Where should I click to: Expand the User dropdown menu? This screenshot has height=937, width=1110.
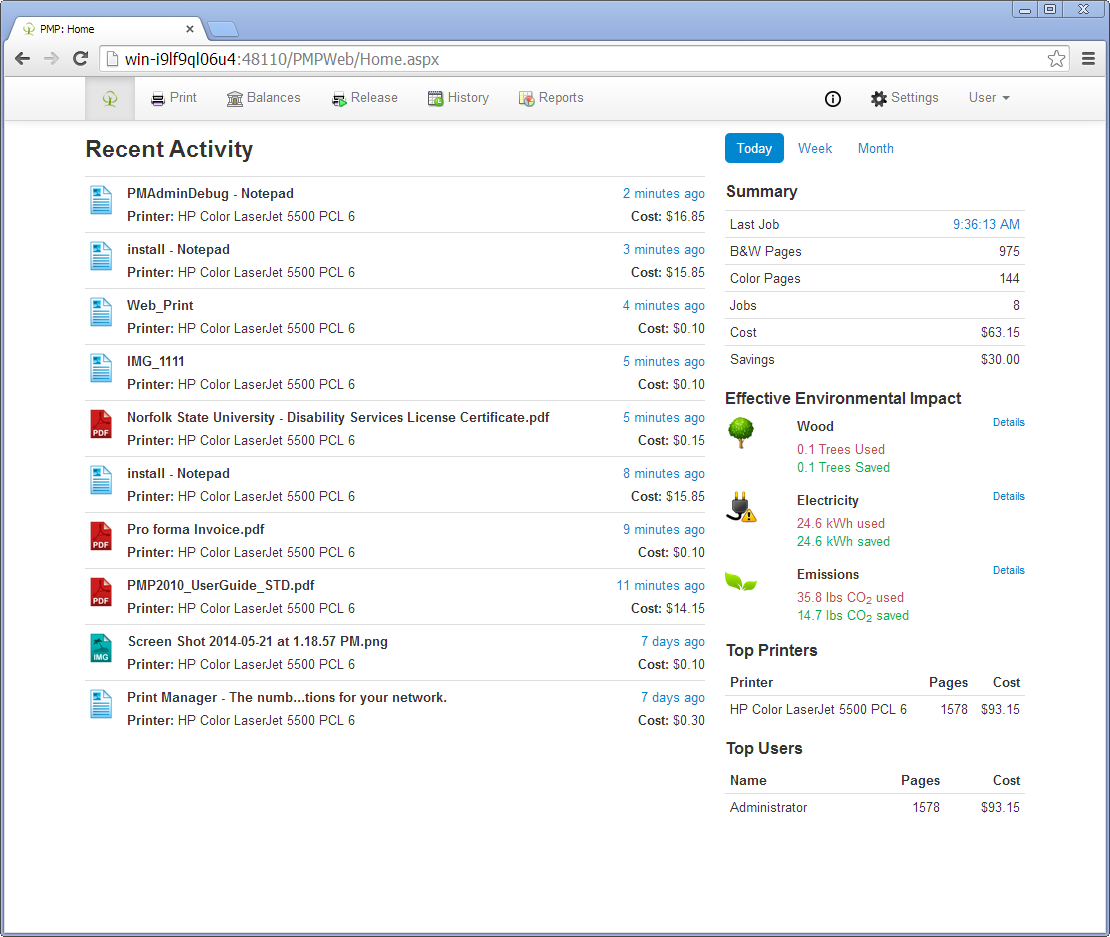click(989, 98)
